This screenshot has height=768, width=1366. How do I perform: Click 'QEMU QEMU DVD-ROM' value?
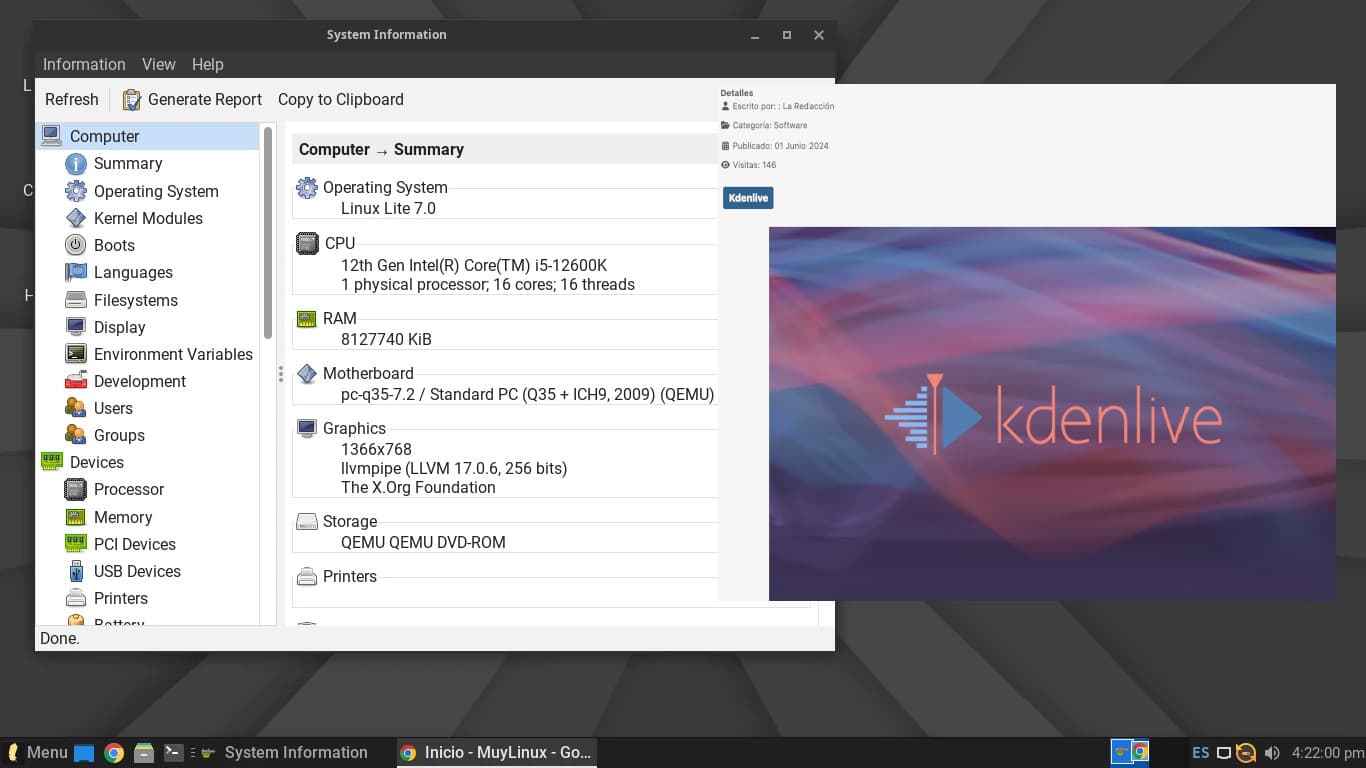[423, 542]
